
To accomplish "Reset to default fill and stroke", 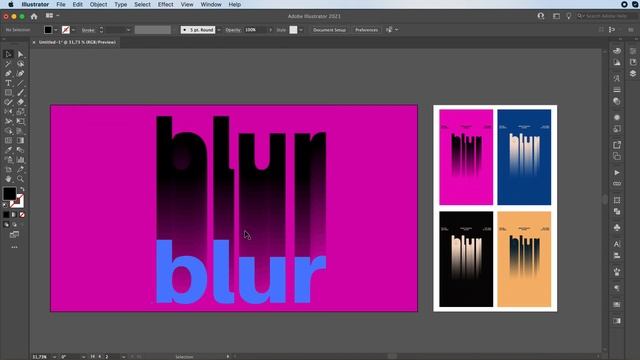I will (x=5, y=205).
